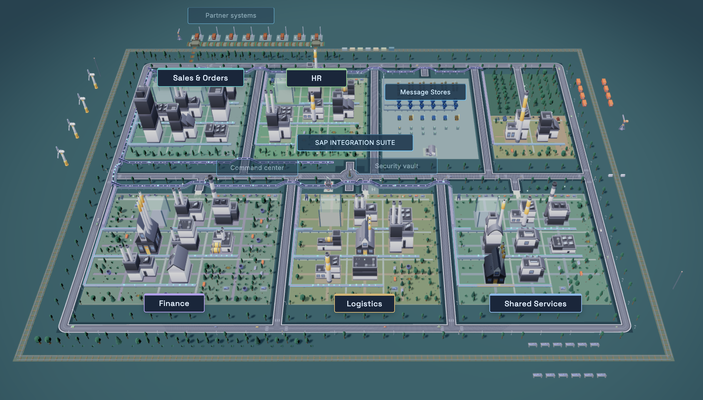Select the Security vault label
The image size is (703, 400).
[396, 166]
